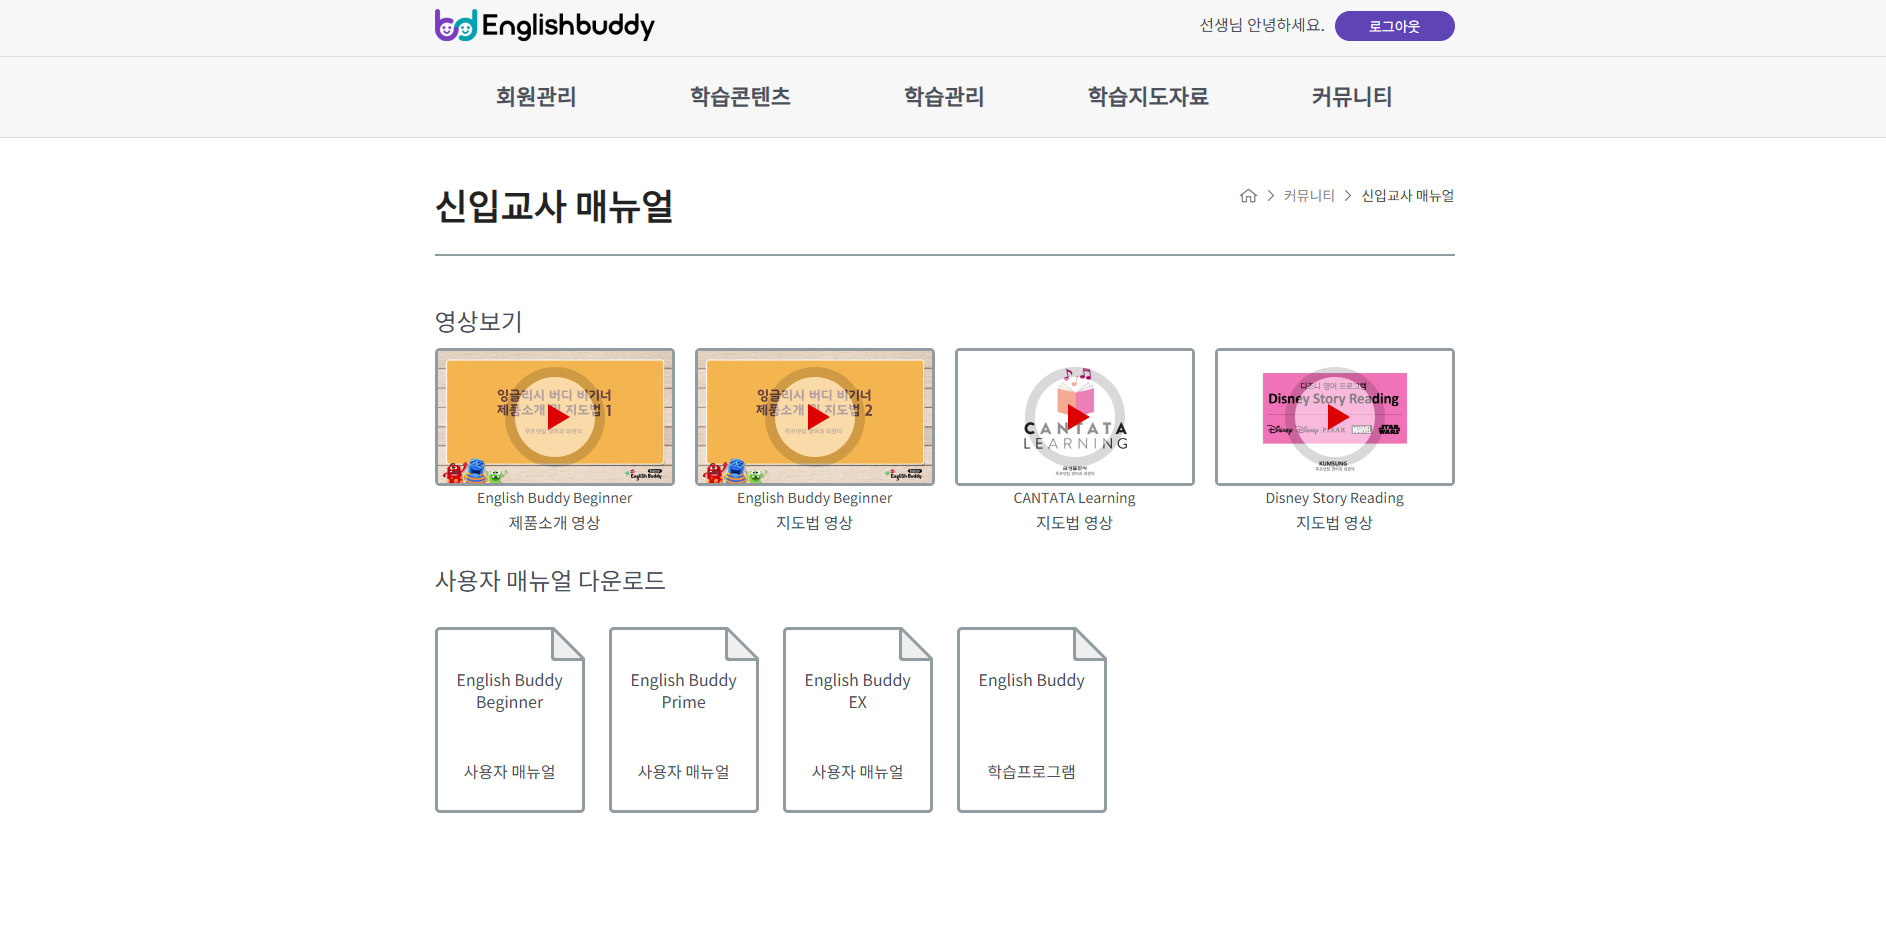The image size is (1886, 925).
Task: Click Disney Story Reading 지도법 영상 caption
Action: (1335, 510)
